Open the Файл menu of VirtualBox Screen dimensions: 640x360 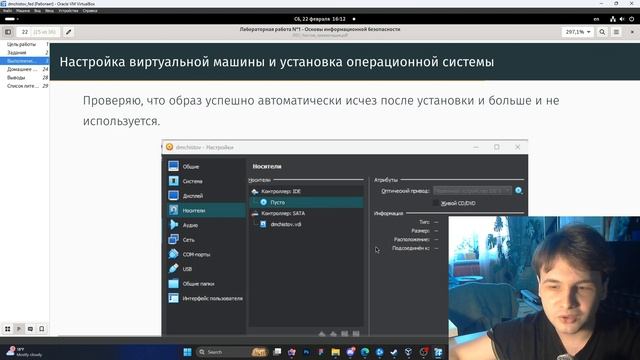(x=7, y=11)
